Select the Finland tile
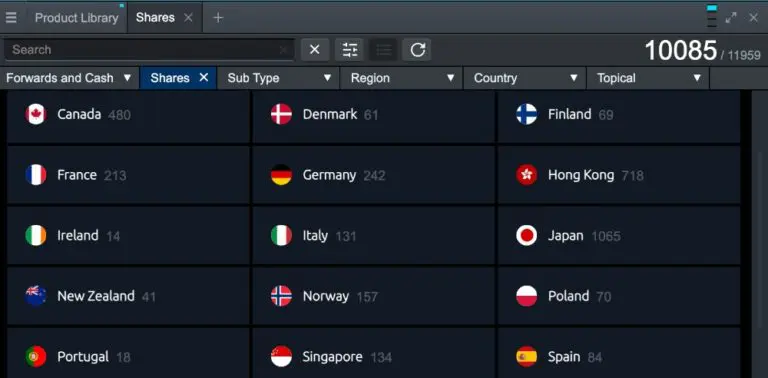The image size is (768, 378). coord(619,116)
